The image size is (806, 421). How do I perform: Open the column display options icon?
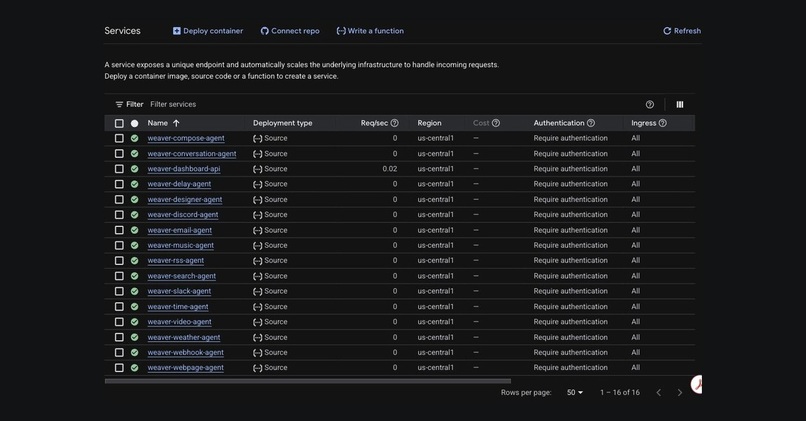[x=680, y=104]
